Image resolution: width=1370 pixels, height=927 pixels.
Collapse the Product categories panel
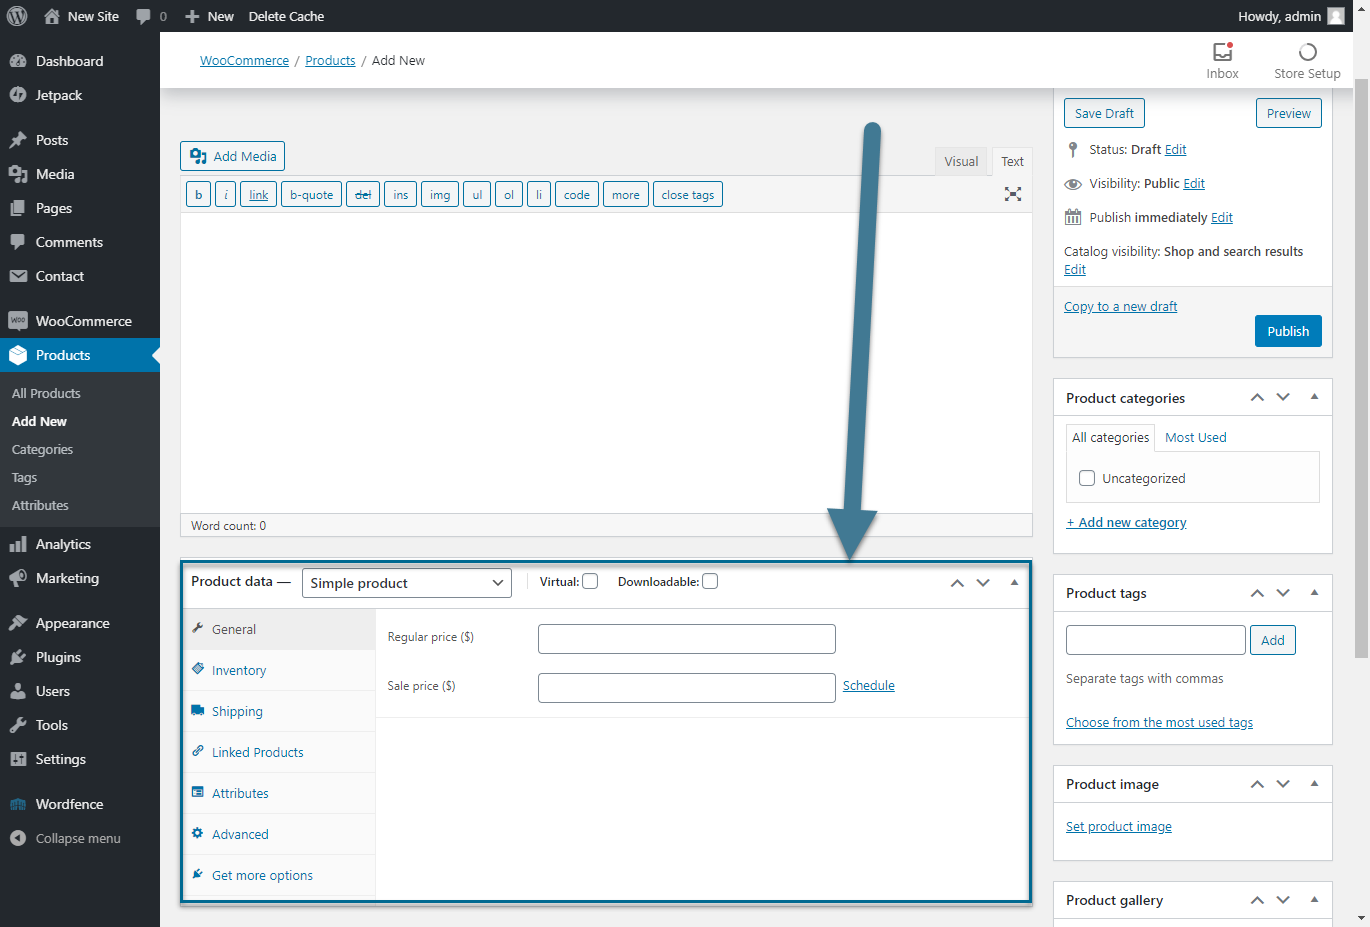[x=1314, y=397]
